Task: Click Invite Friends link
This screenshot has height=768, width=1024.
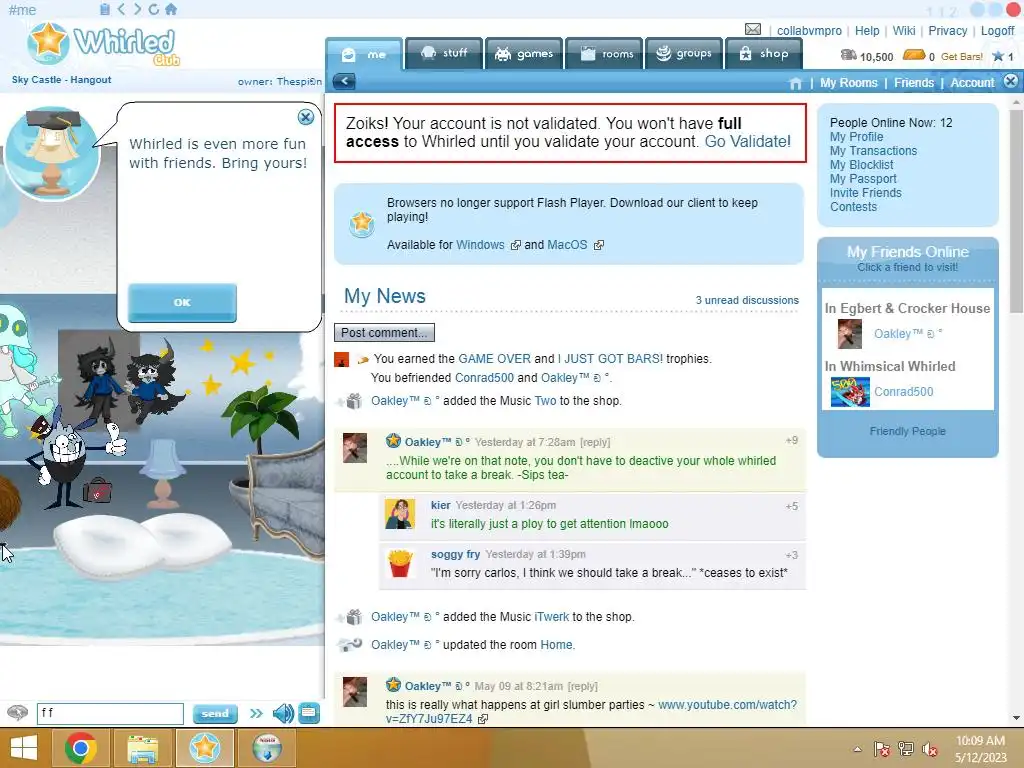Action: pos(865,193)
